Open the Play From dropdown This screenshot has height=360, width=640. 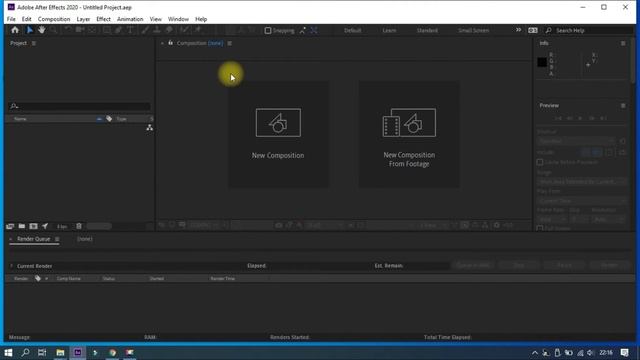pyautogui.click(x=582, y=201)
